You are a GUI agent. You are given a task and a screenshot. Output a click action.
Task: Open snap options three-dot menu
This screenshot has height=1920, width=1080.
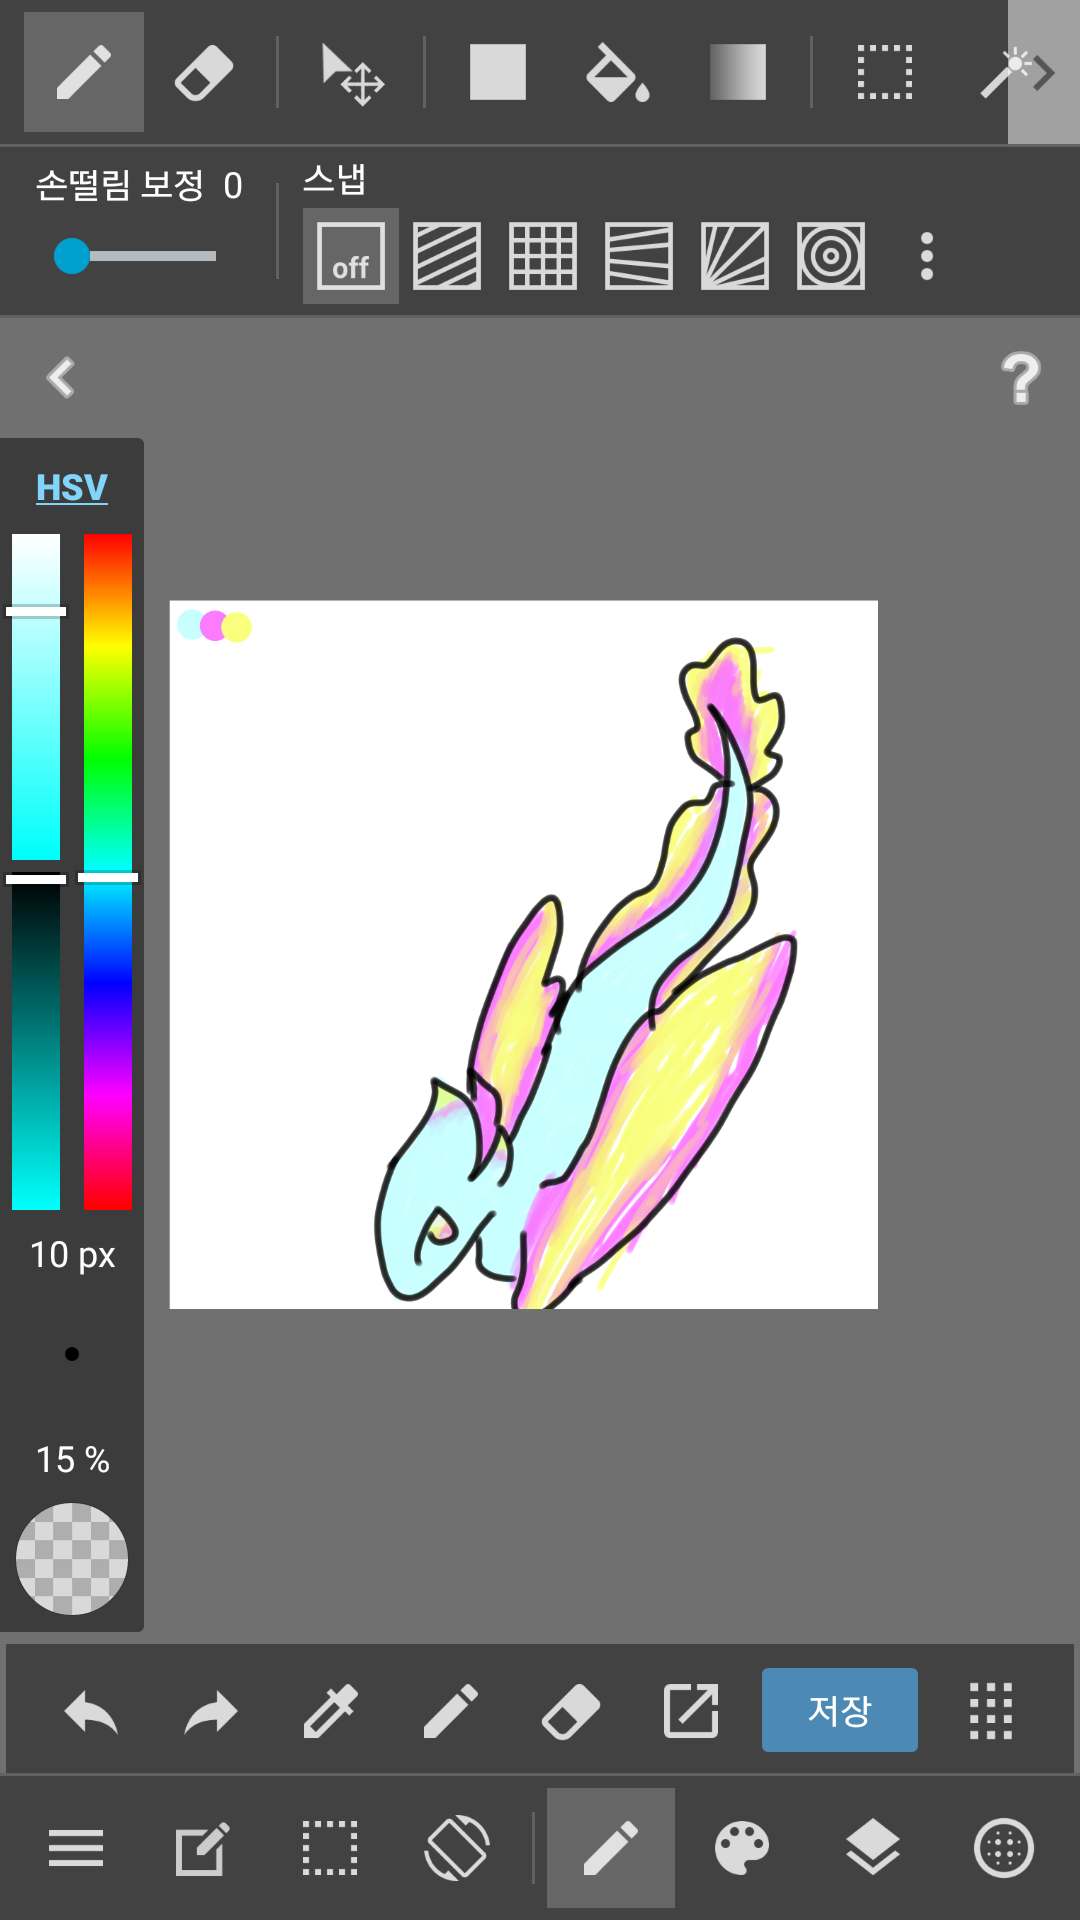(x=927, y=256)
